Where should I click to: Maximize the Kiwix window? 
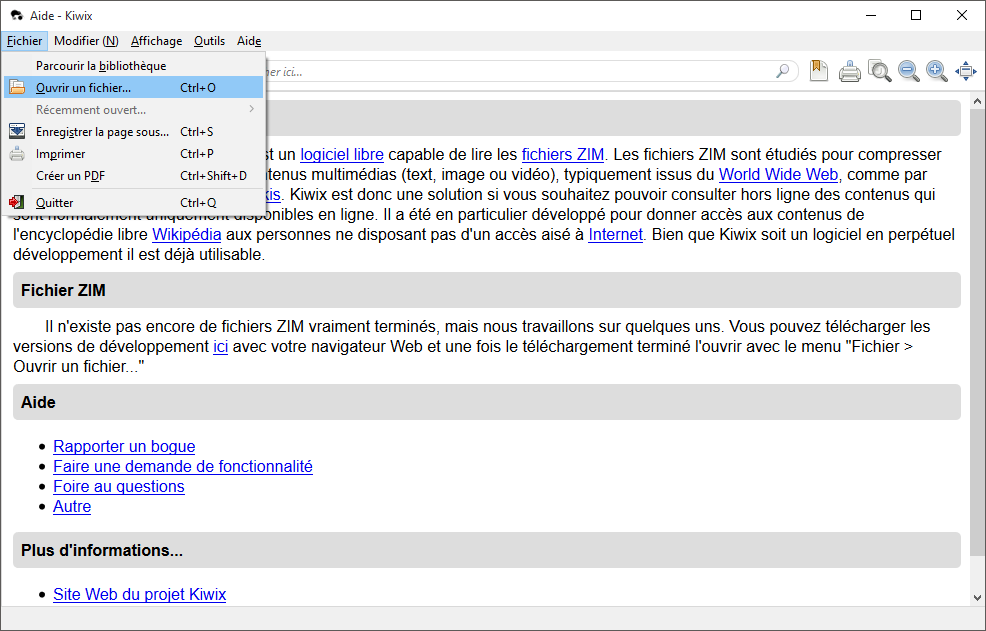[916, 15]
